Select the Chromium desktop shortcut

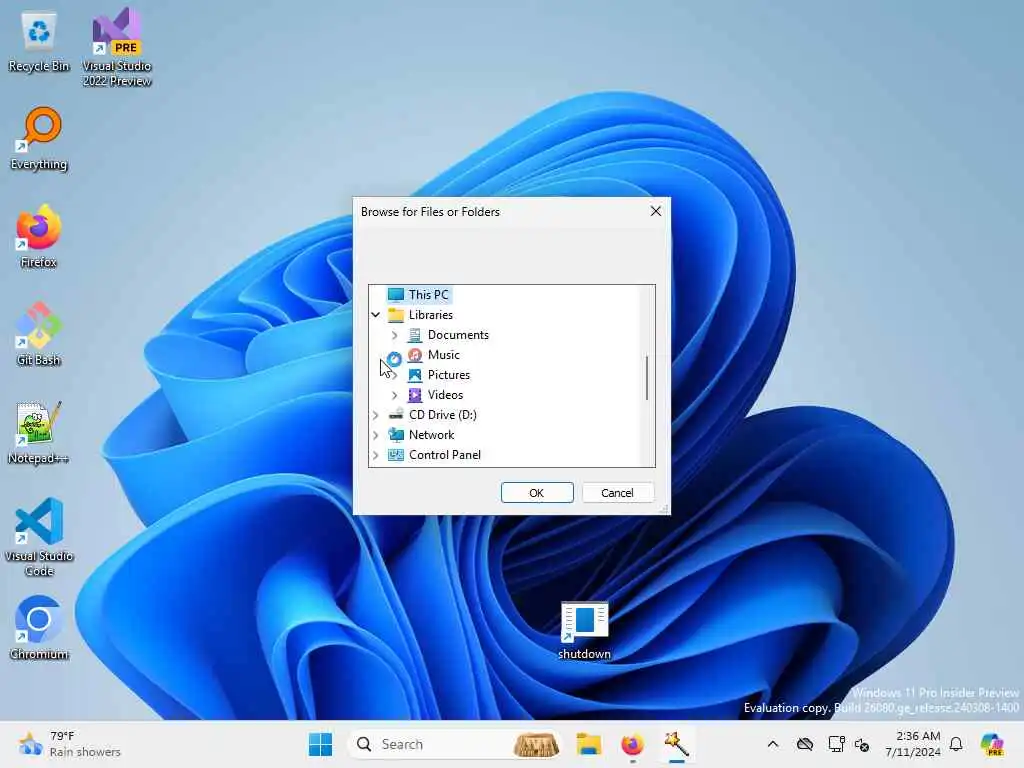coord(39,629)
